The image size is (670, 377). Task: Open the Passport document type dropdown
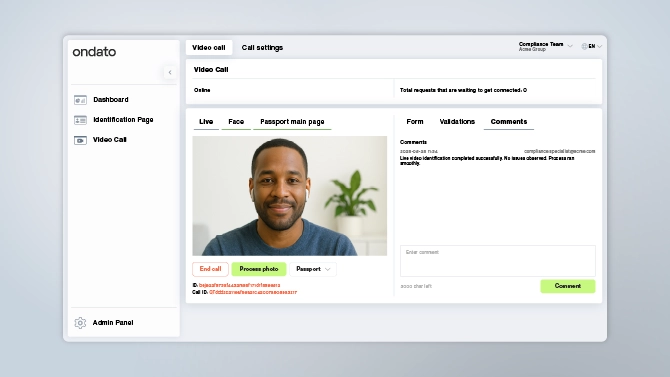(x=313, y=269)
